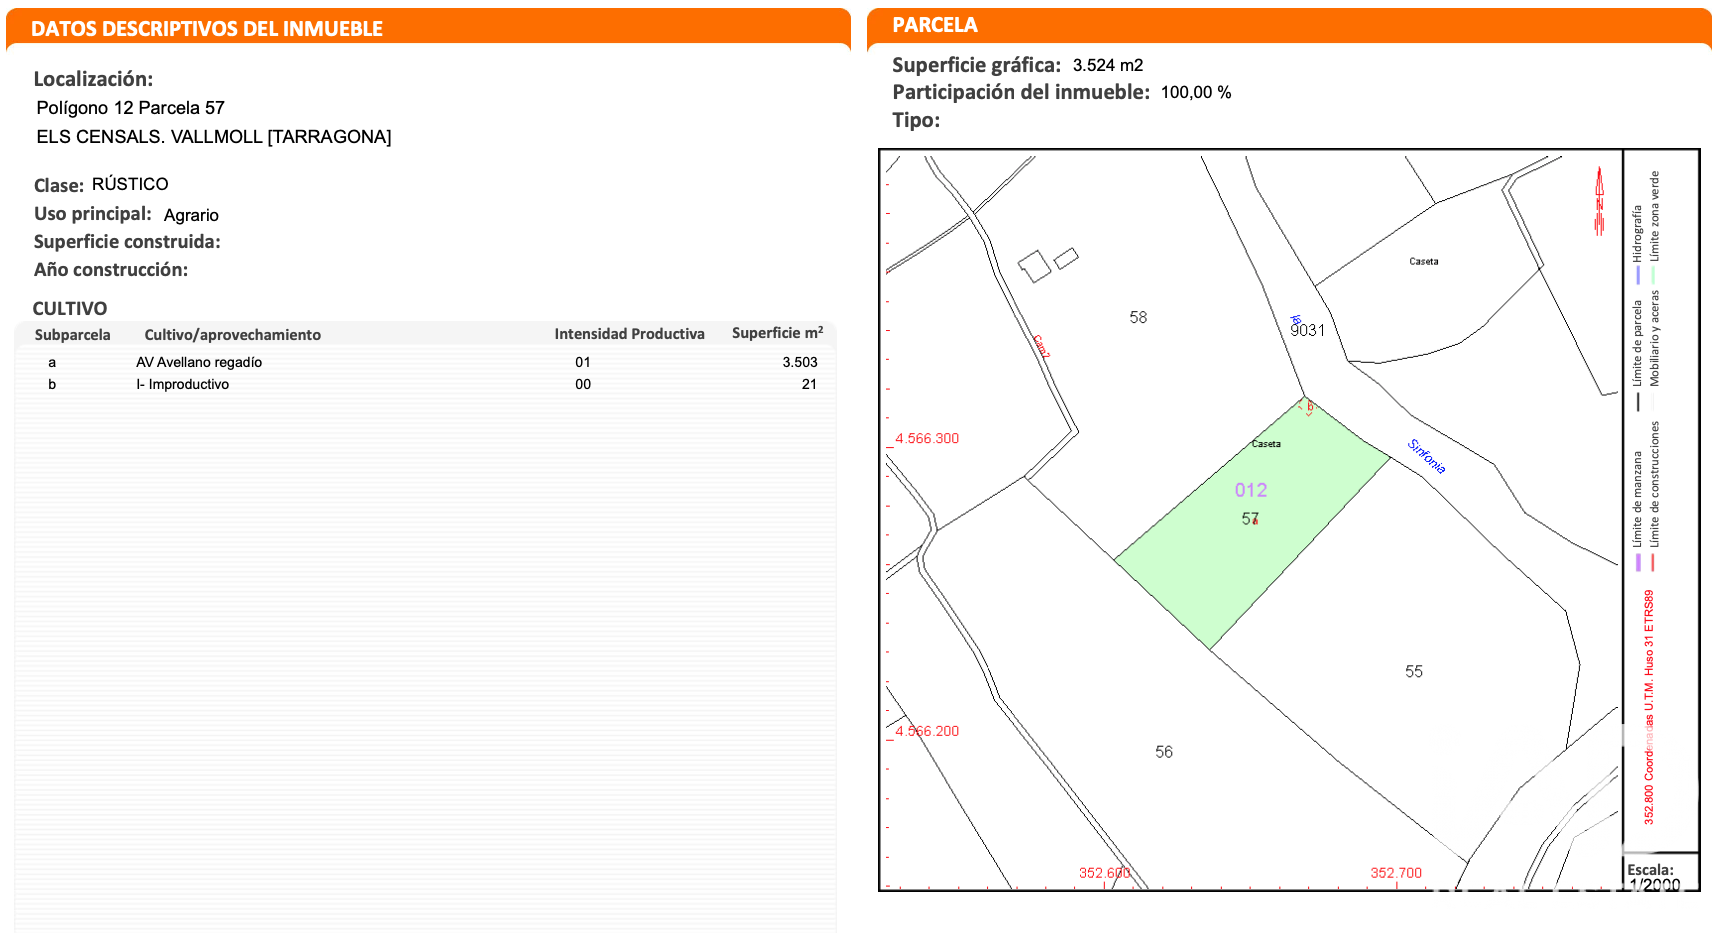
Task: Click the surface value '21' of subparcela b
Action: coord(809,384)
